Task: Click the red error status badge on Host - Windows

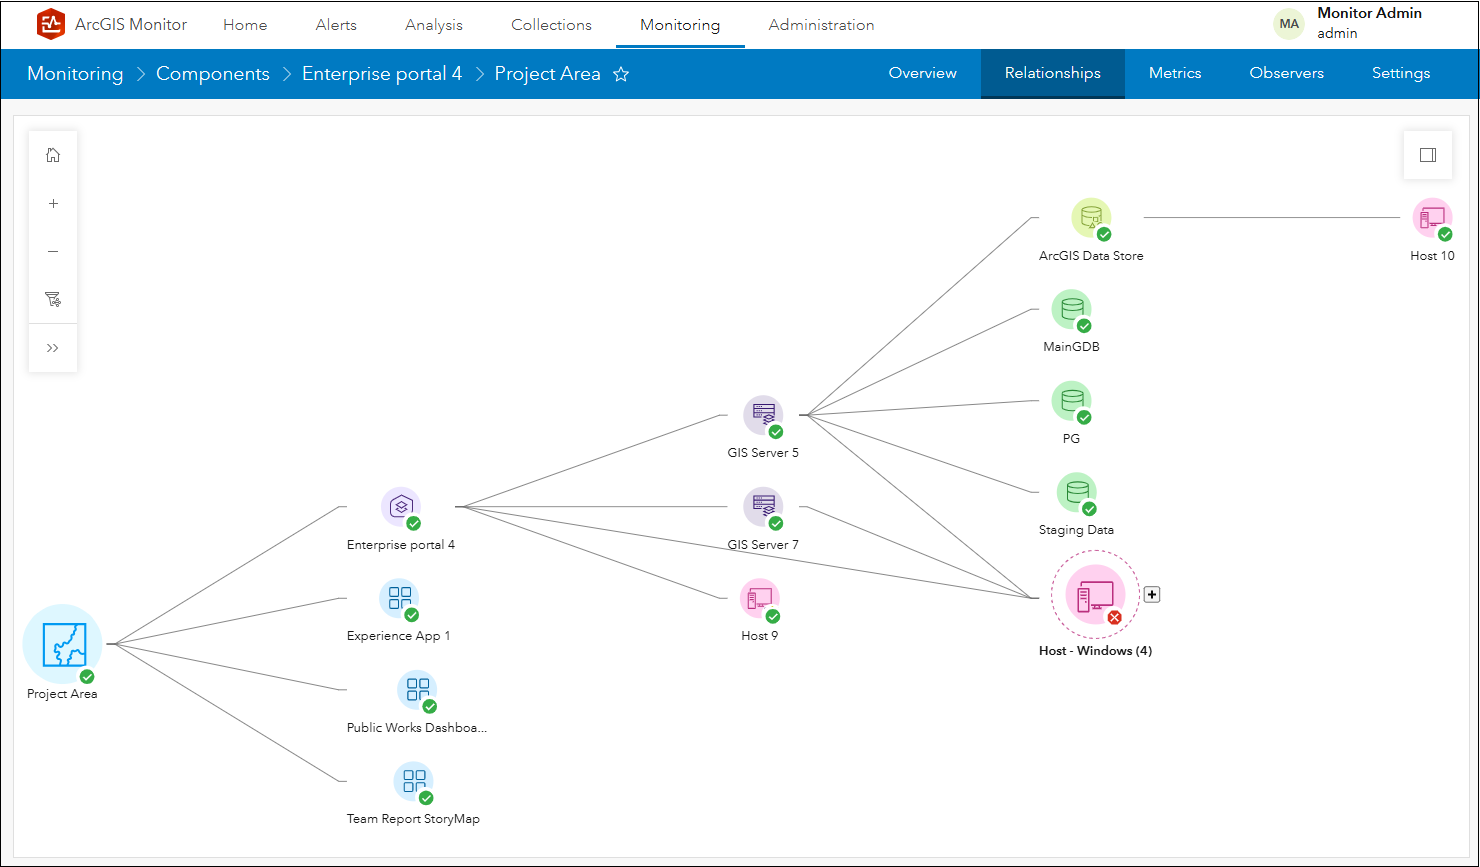Action: pyautogui.click(x=1115, y=618)
